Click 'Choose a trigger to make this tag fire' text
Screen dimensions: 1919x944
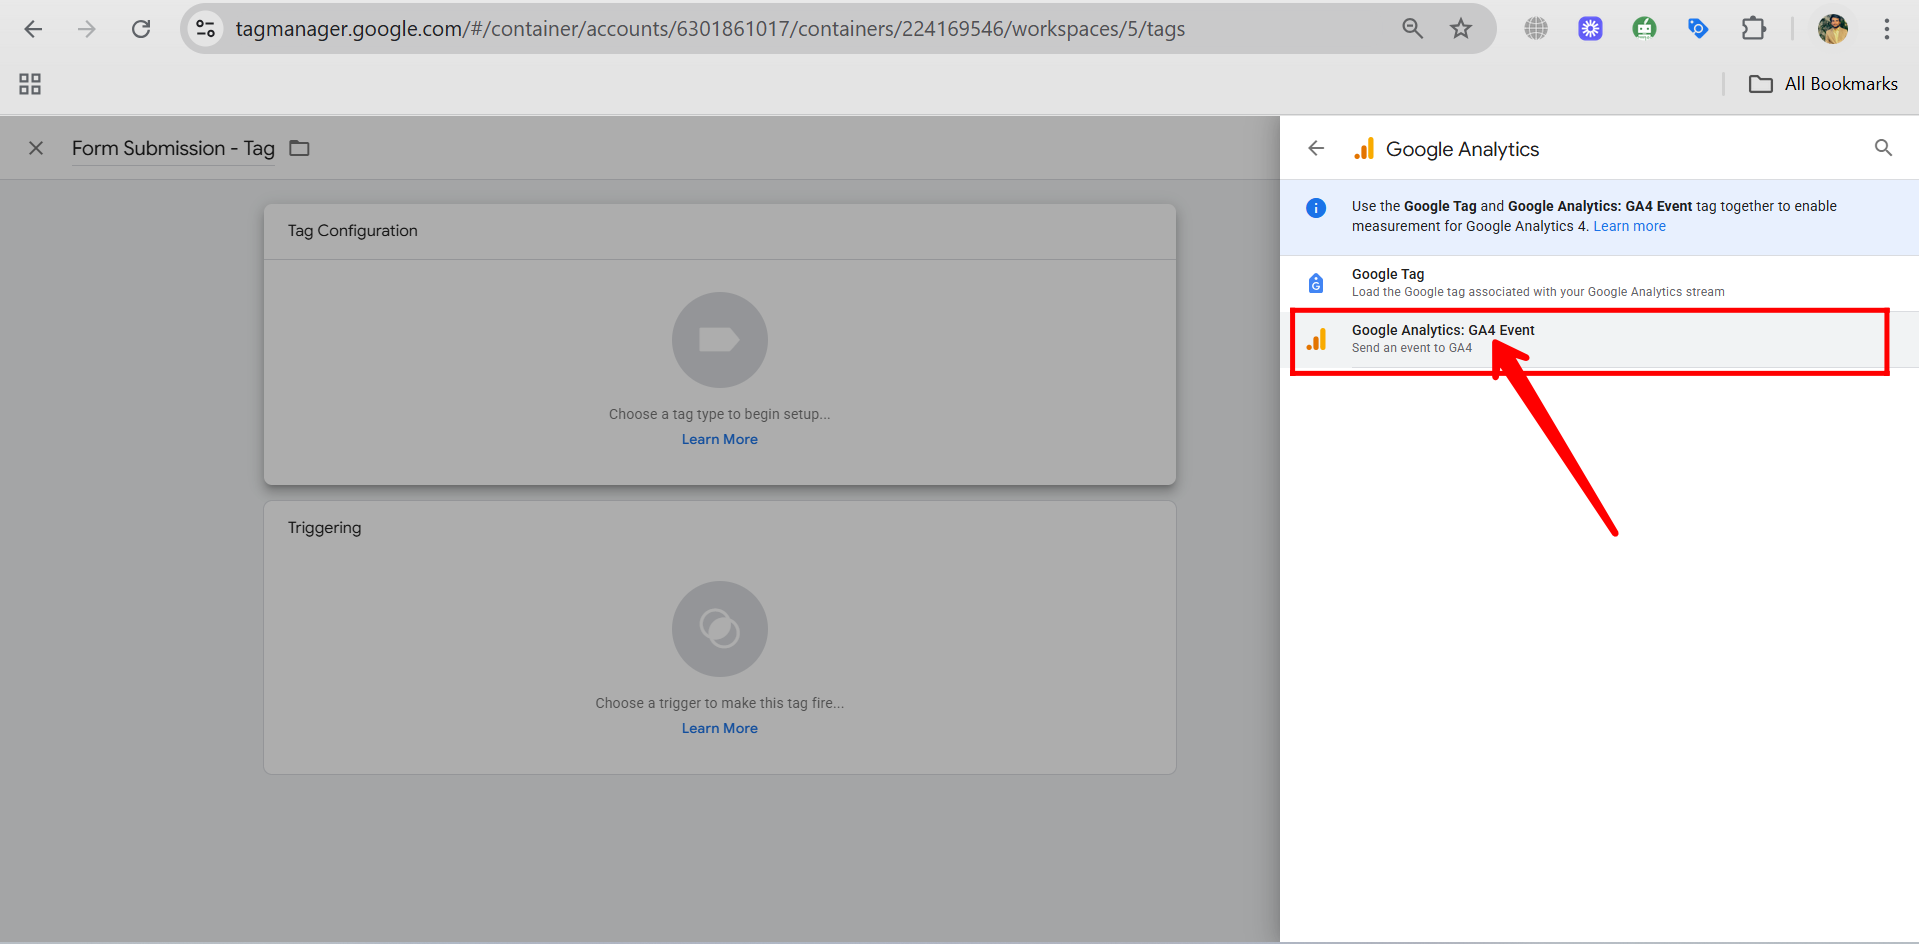[x=720, y=703]
